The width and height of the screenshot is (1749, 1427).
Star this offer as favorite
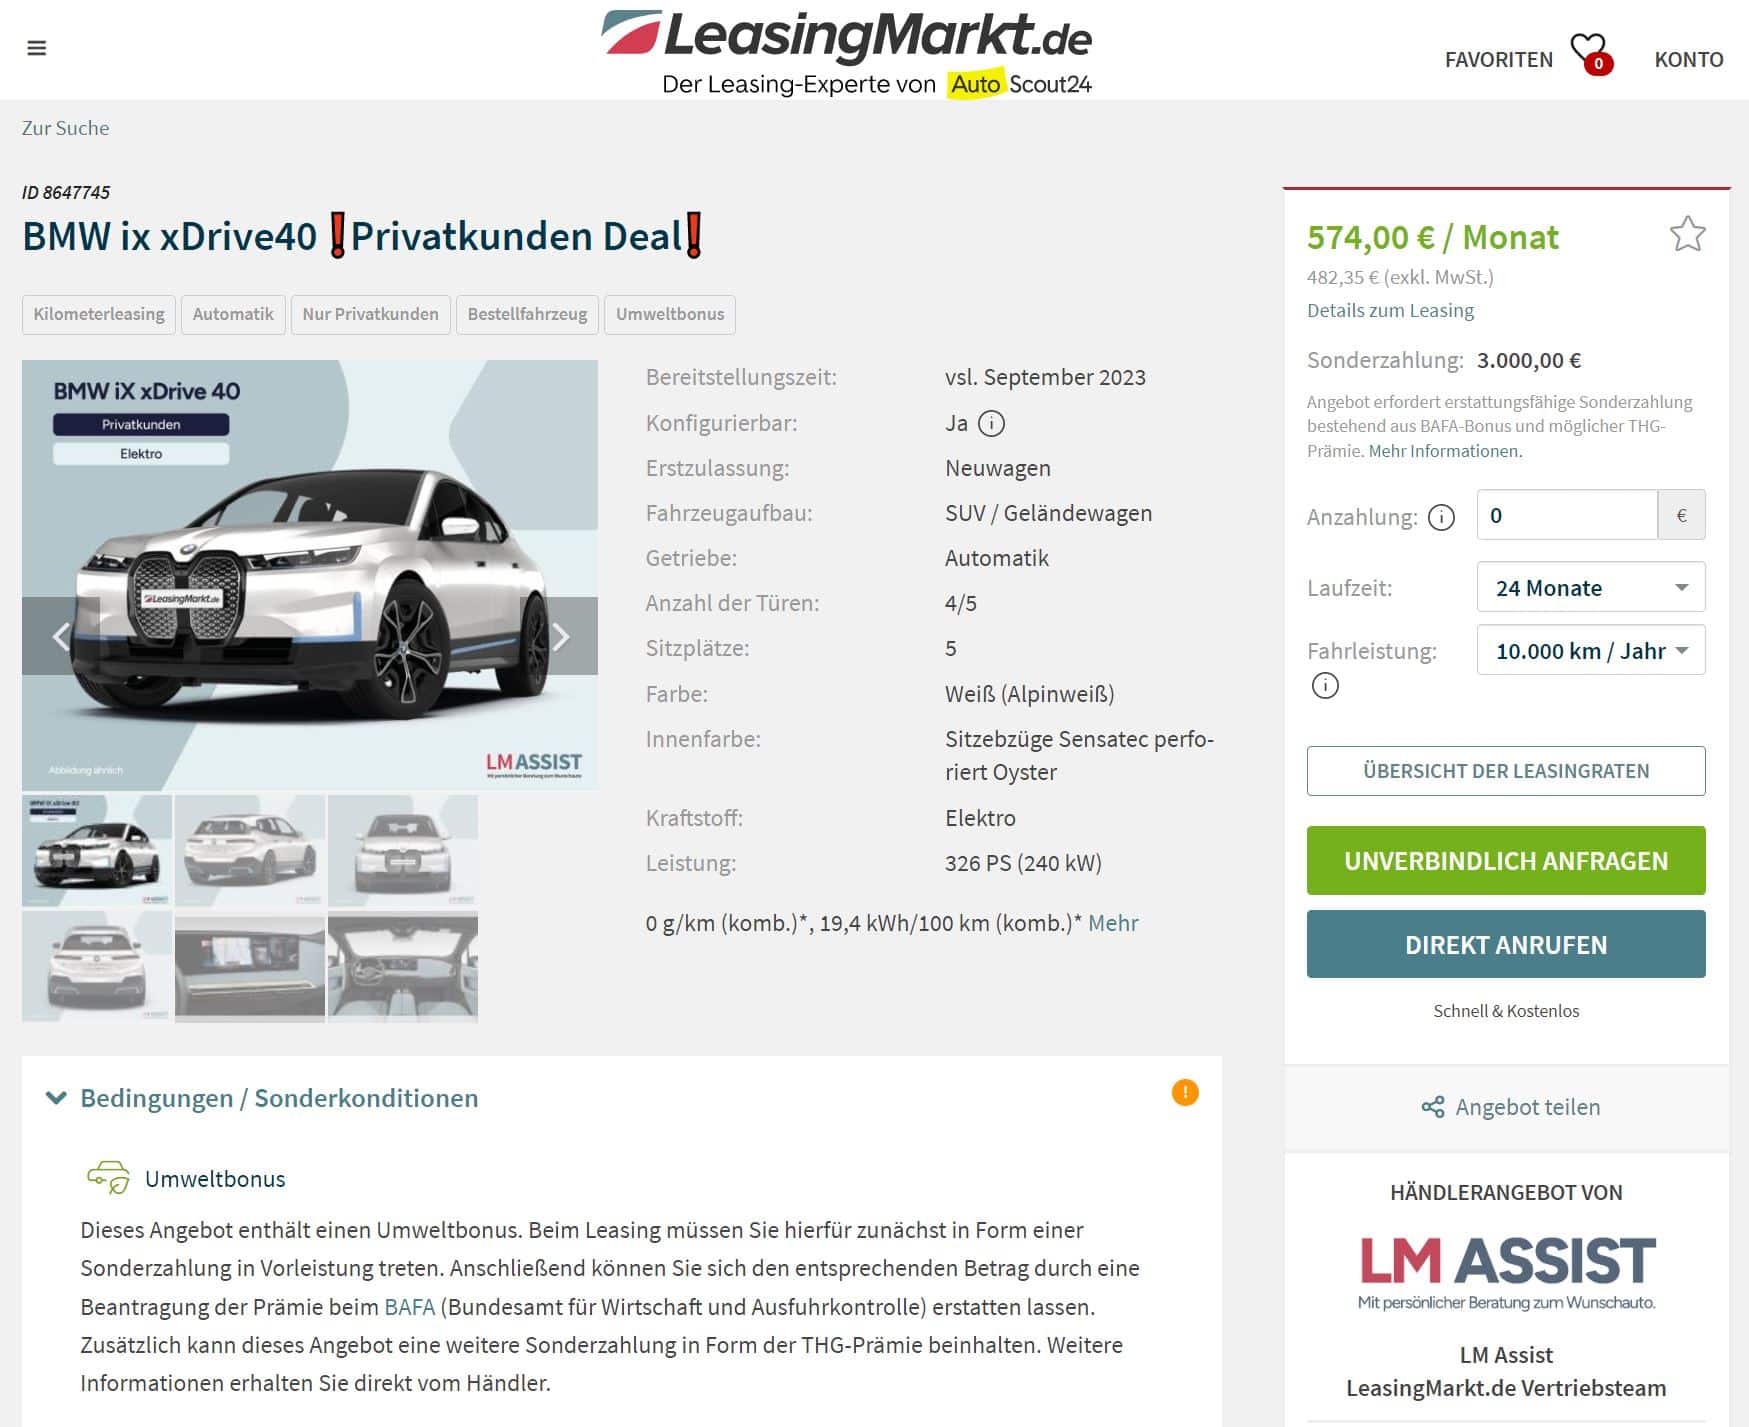pyautogui.click(x=1687, y=234)
